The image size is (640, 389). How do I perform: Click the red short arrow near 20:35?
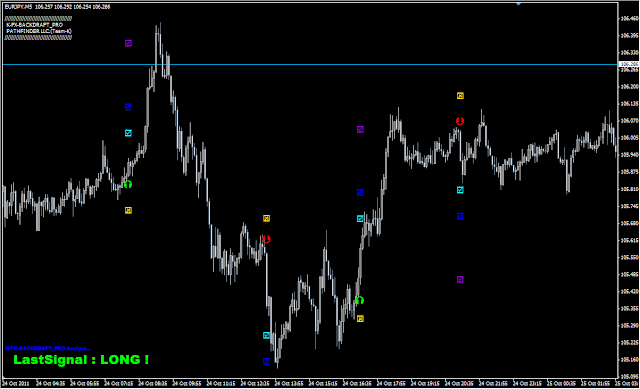tap(460, 121)
